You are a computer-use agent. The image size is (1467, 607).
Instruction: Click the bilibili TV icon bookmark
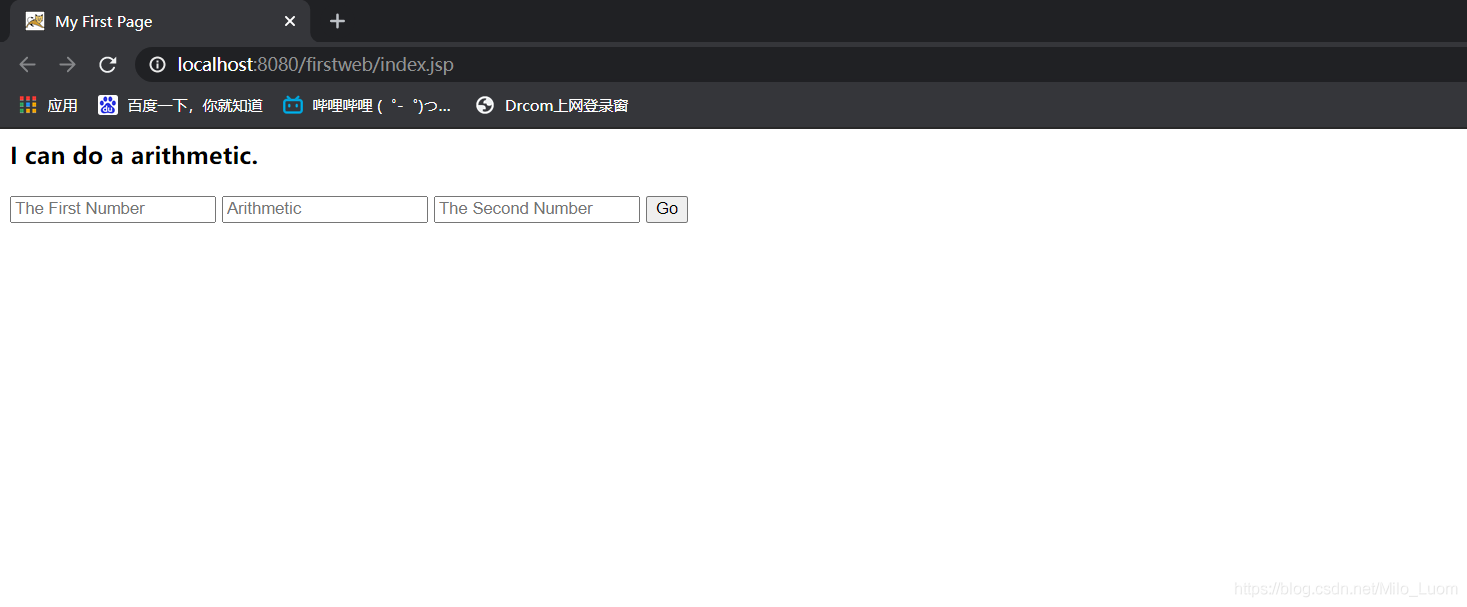(x=293, y=105)
